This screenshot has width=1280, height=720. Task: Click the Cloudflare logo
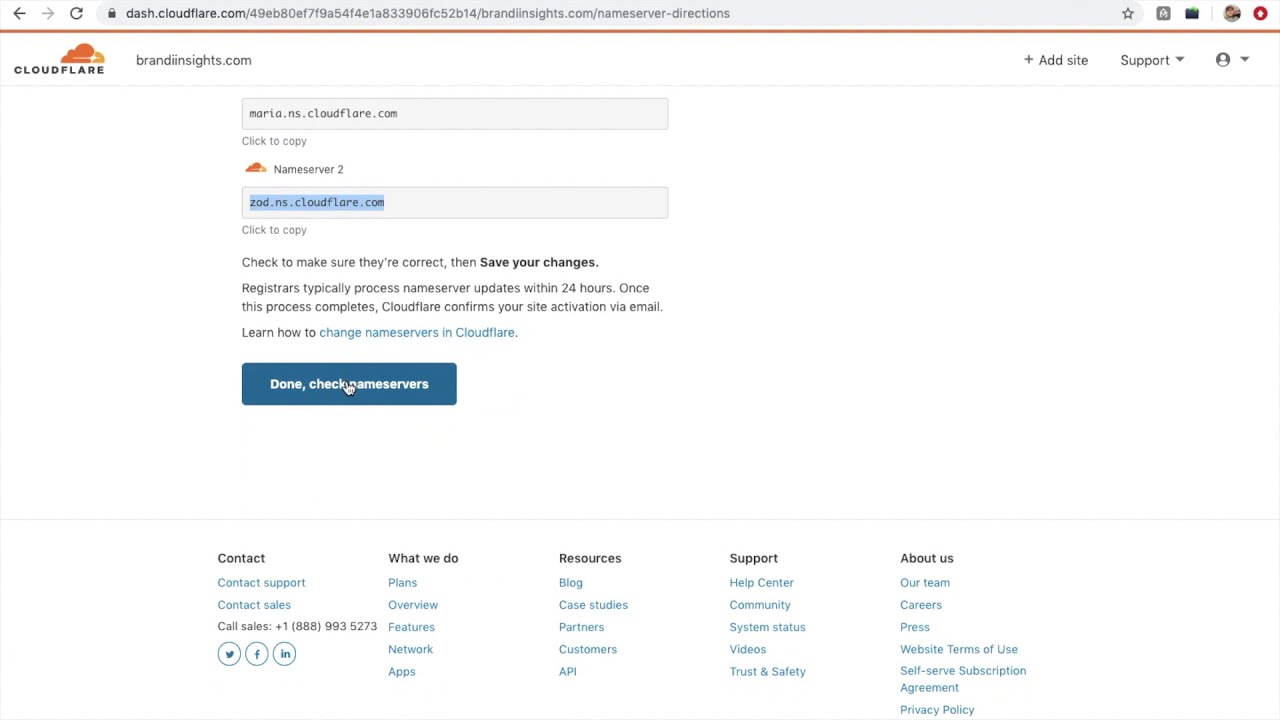59,59
